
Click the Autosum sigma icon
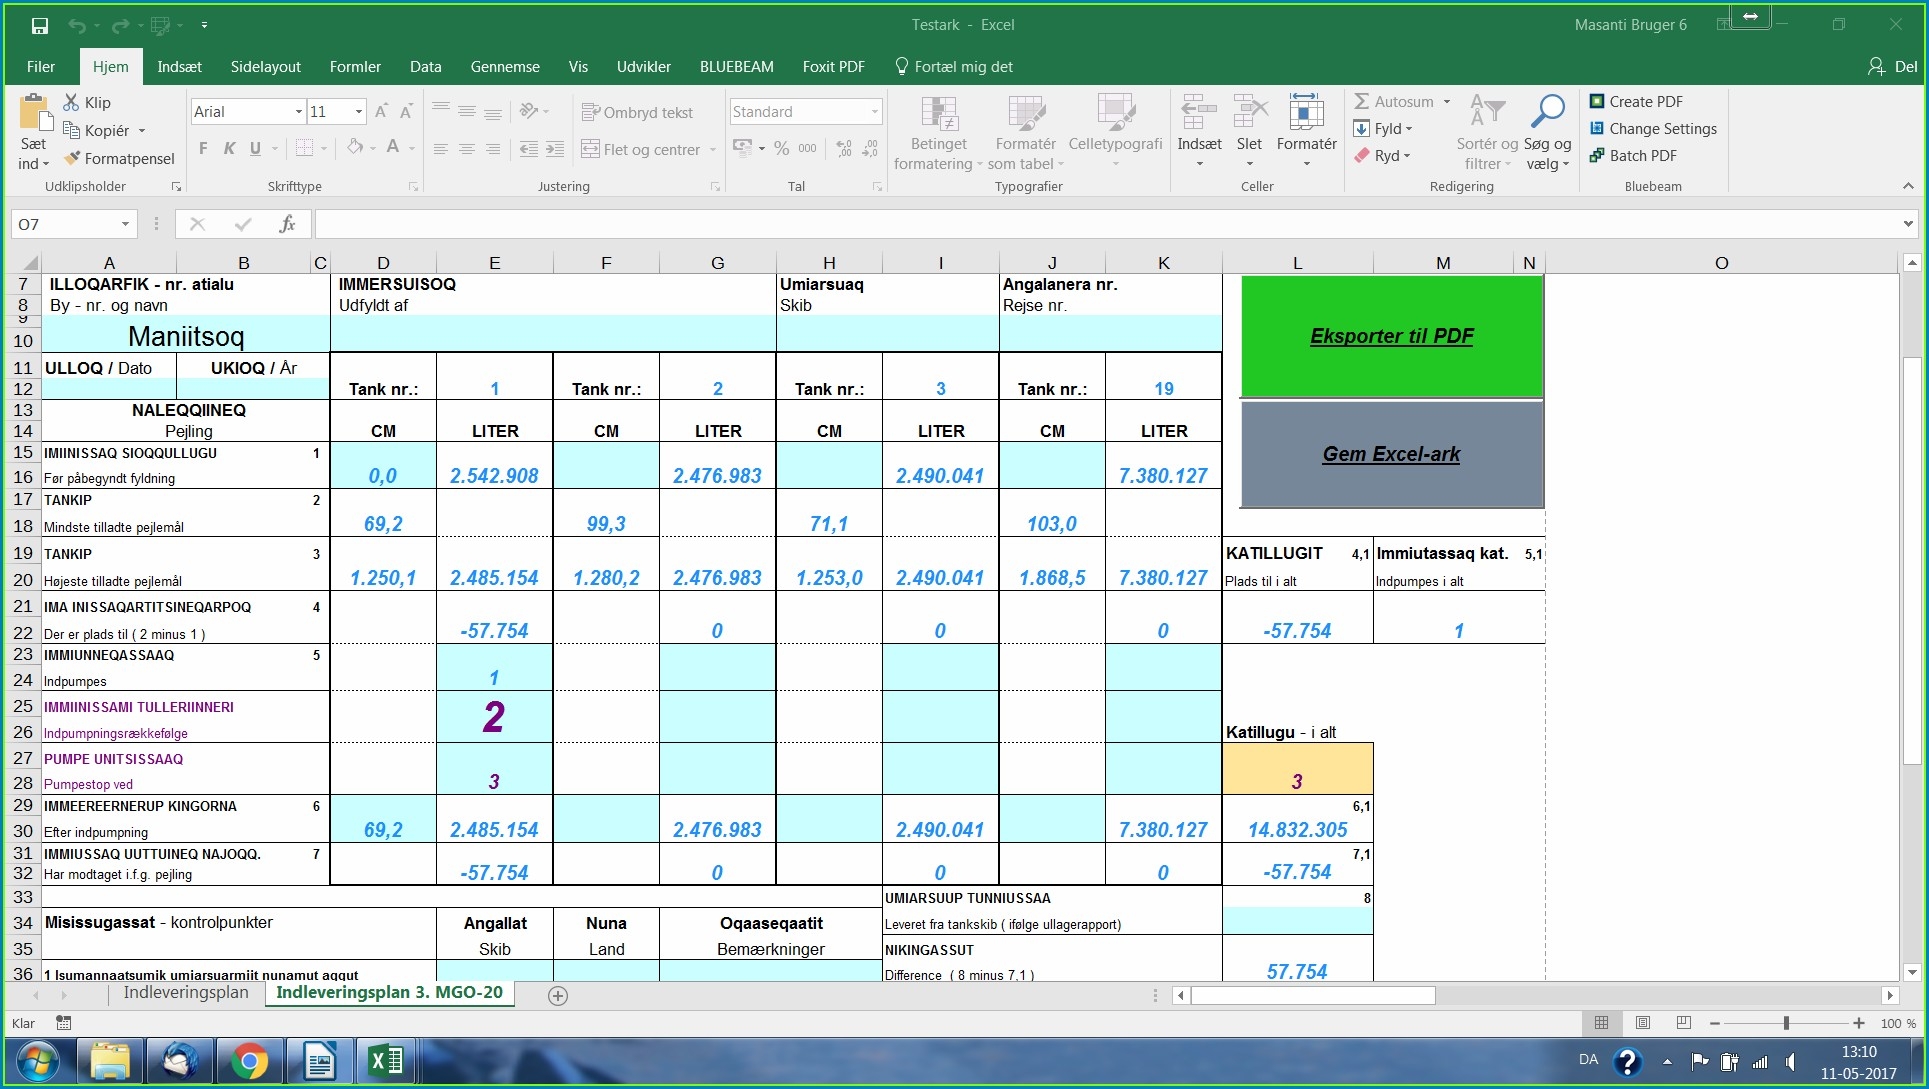point(1362,101)
